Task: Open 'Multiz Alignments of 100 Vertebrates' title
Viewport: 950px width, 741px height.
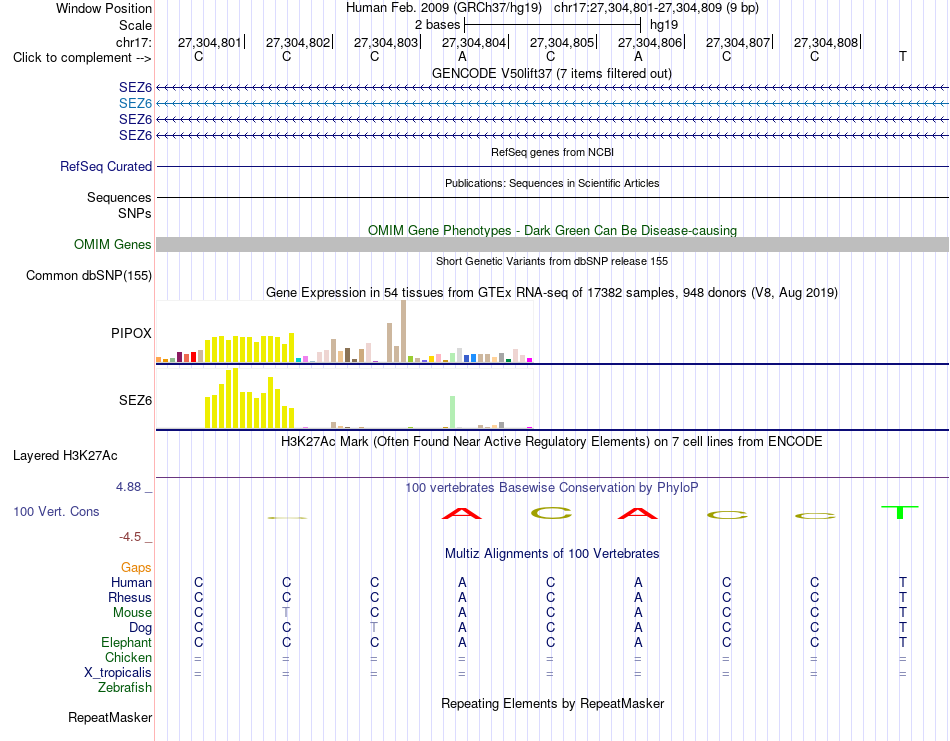Action: pyautogui.click(x=552, y=553)
